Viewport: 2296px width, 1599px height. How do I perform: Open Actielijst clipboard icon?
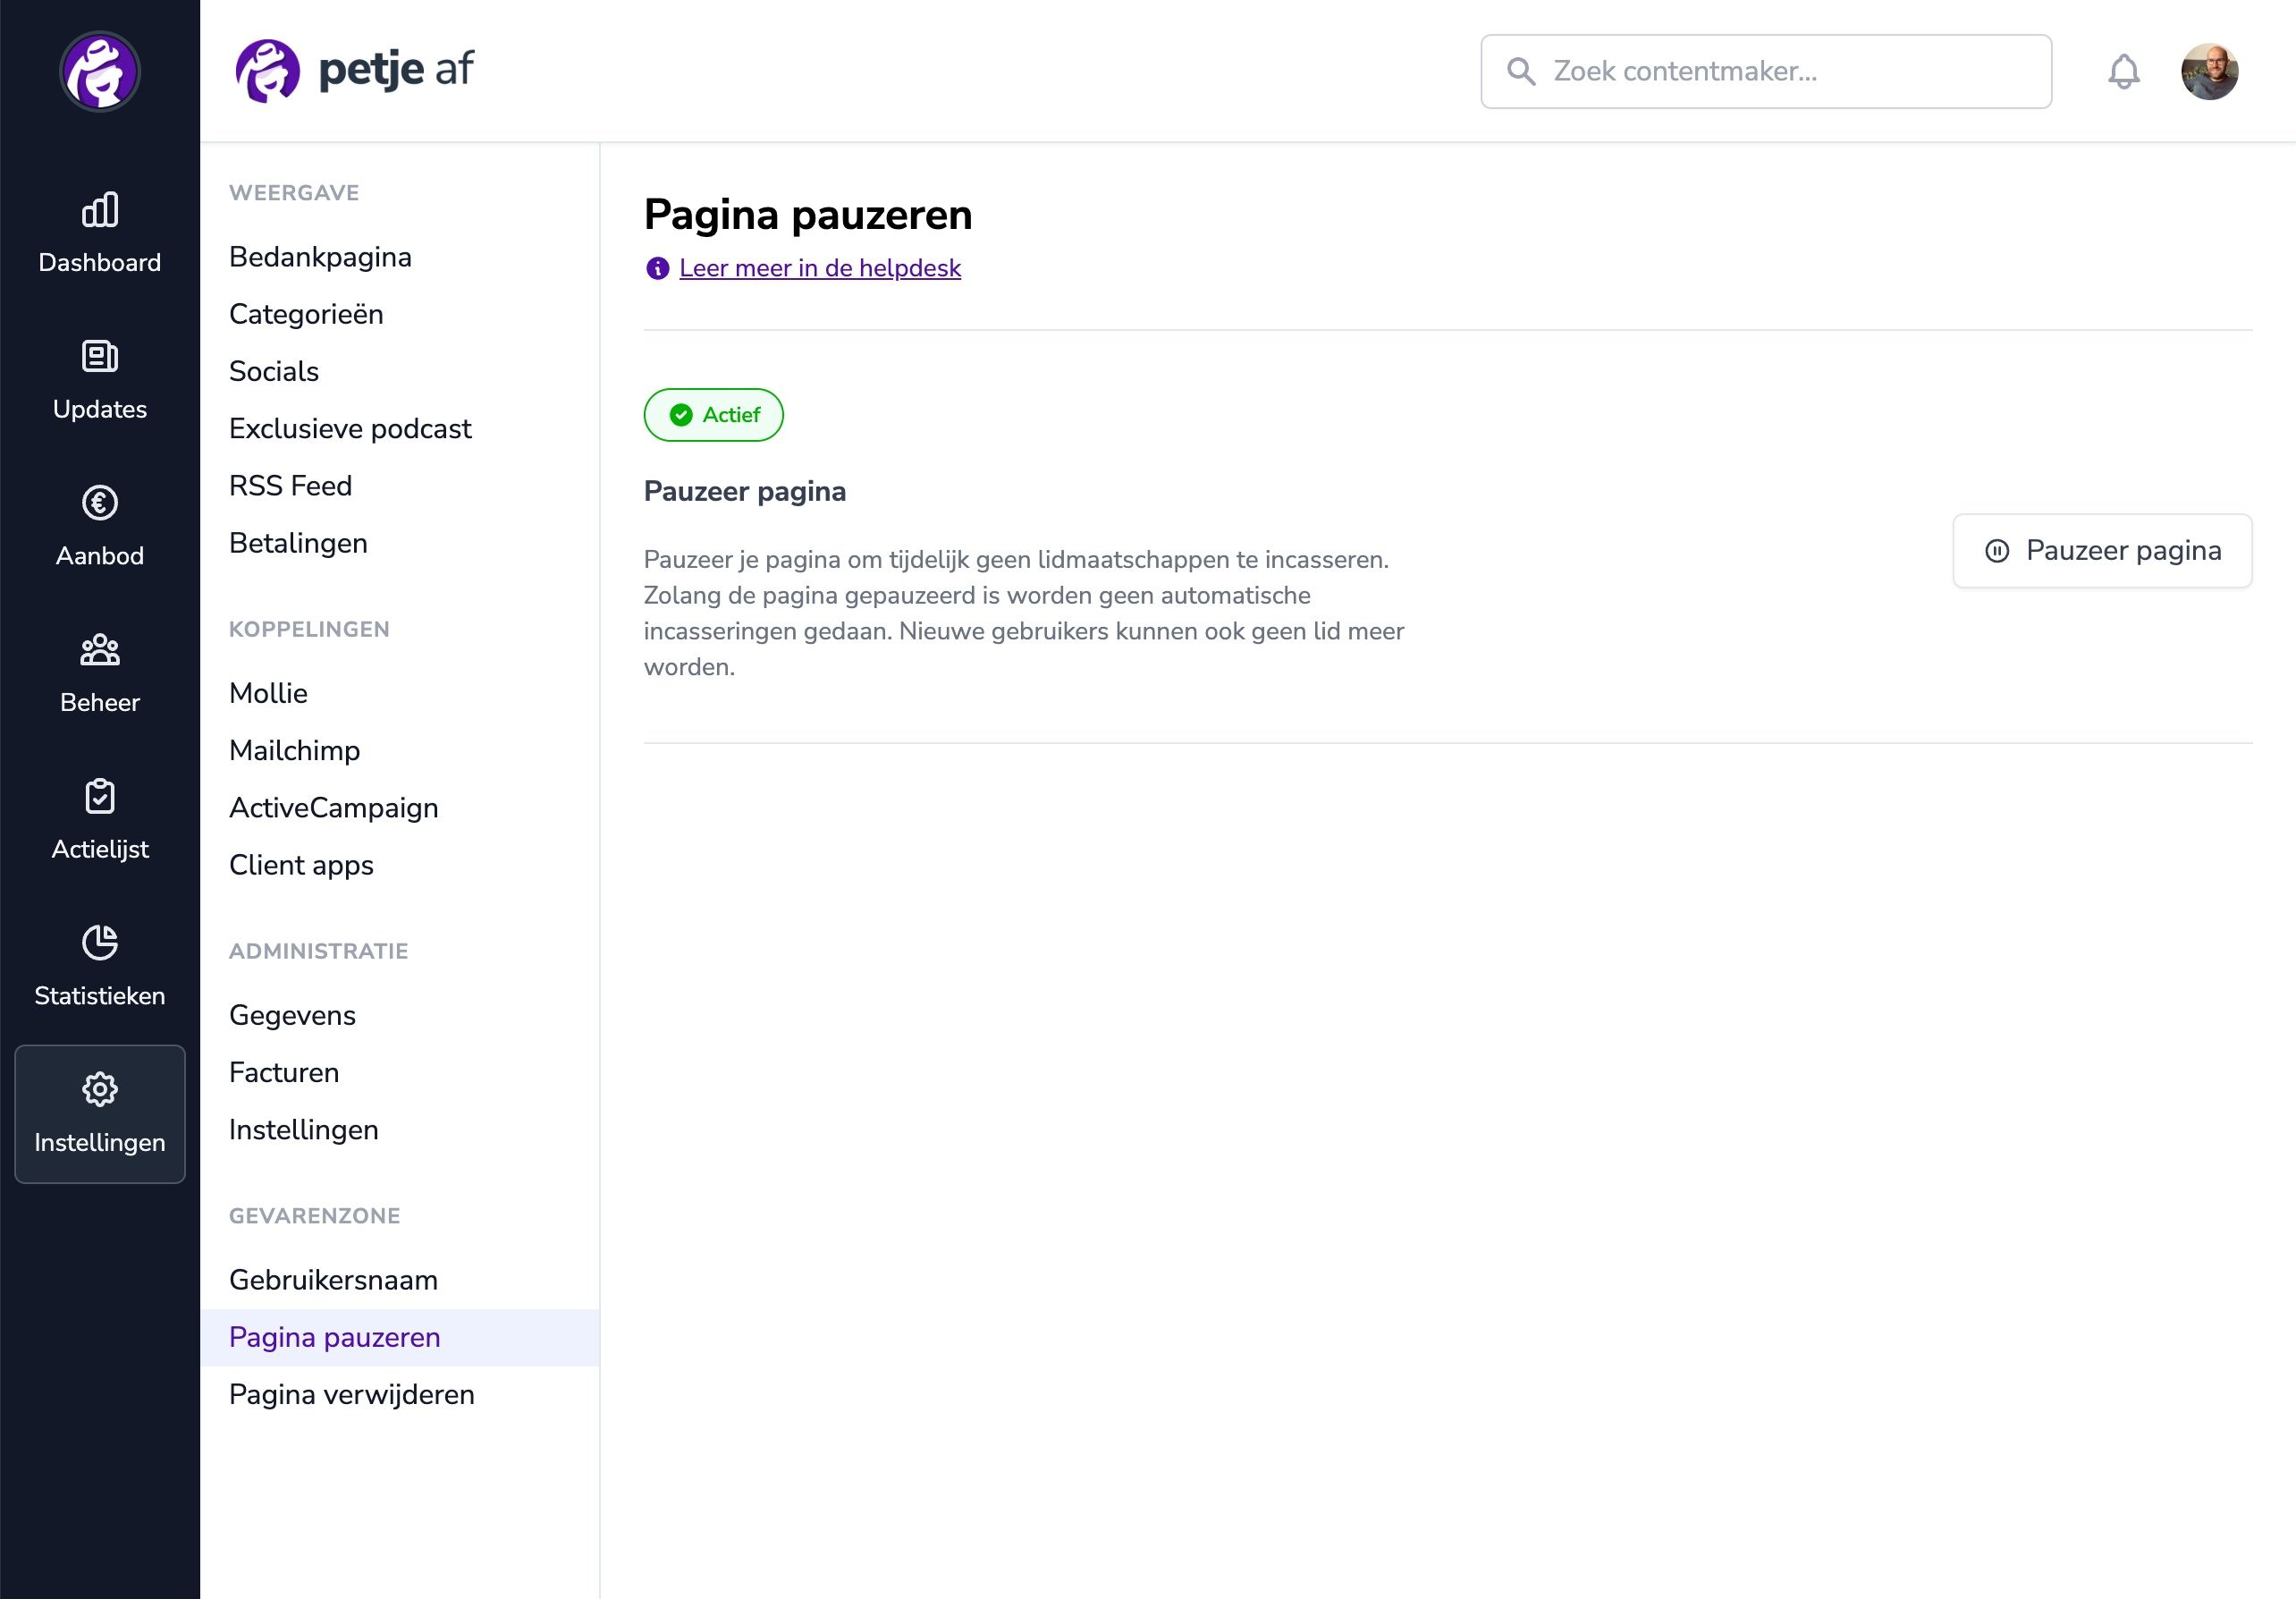pyautogui.click(x=100, y=797)
